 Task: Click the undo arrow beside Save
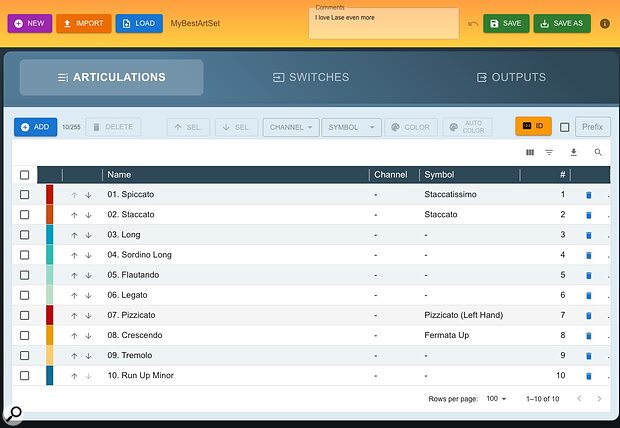(472, 23)
